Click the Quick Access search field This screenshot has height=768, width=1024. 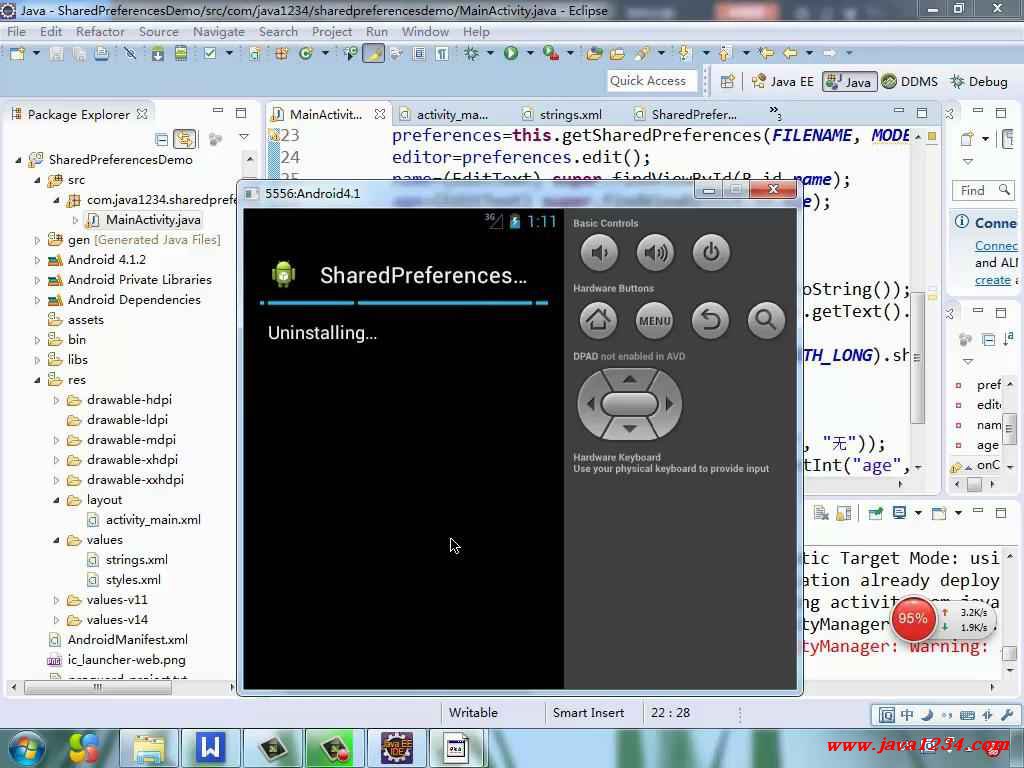coord(648,81)
